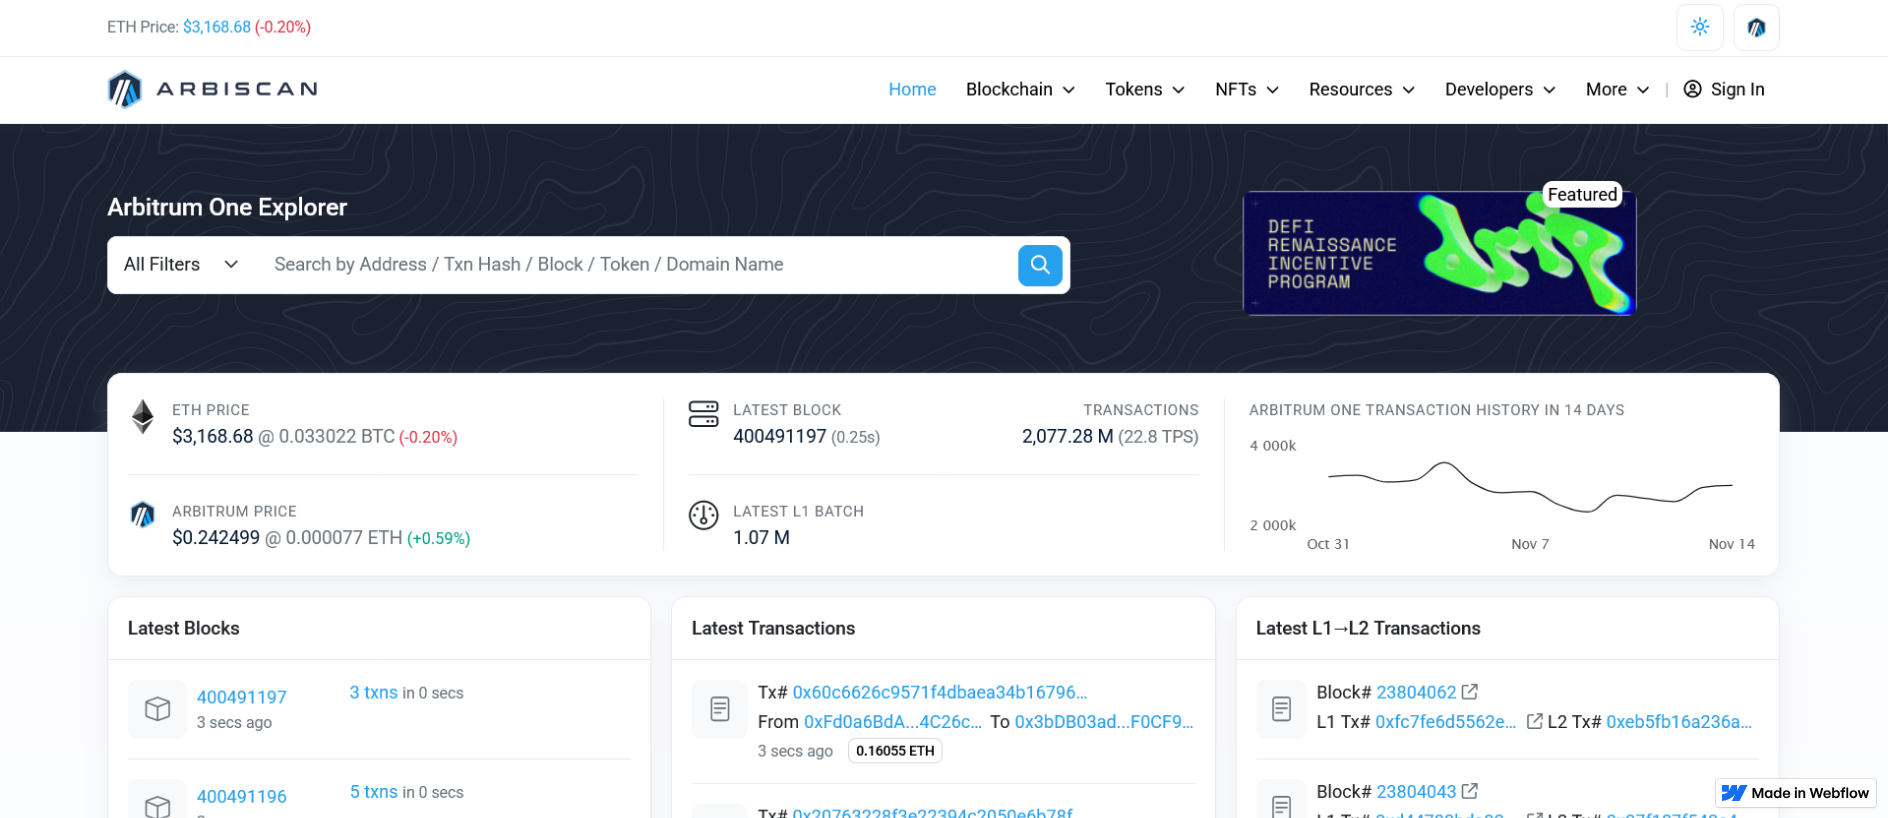Expand the Blockchain menu
The width and height of the screenshot is (1888, 818).
(x=1020, y=89)
